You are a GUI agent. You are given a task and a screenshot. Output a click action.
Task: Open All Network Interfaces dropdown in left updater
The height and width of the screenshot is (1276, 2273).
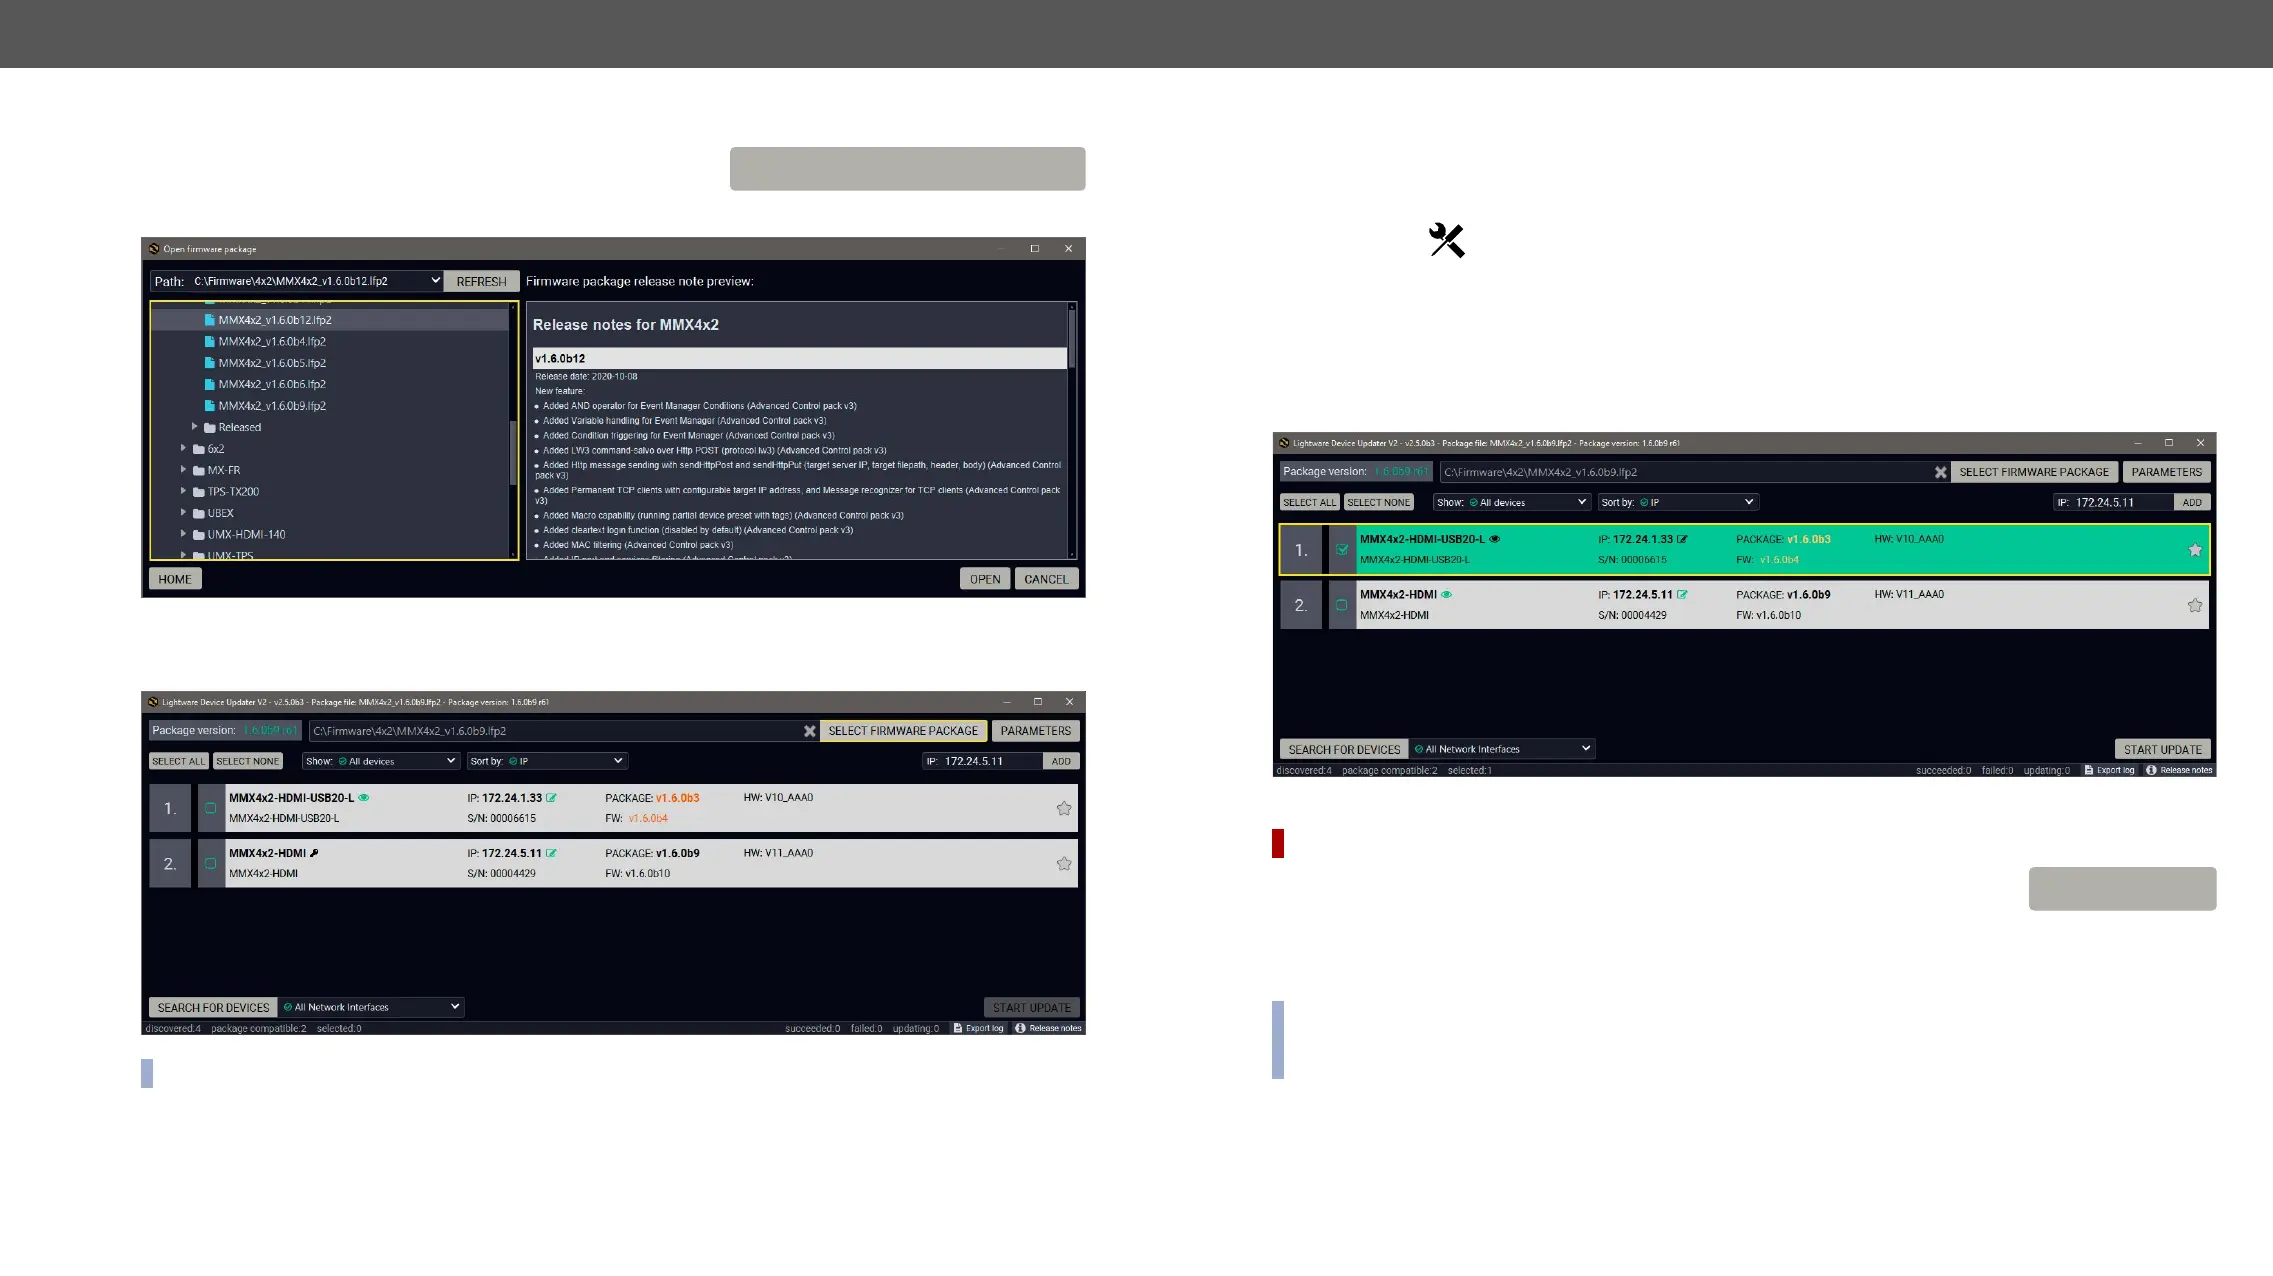coord(371,1007)
